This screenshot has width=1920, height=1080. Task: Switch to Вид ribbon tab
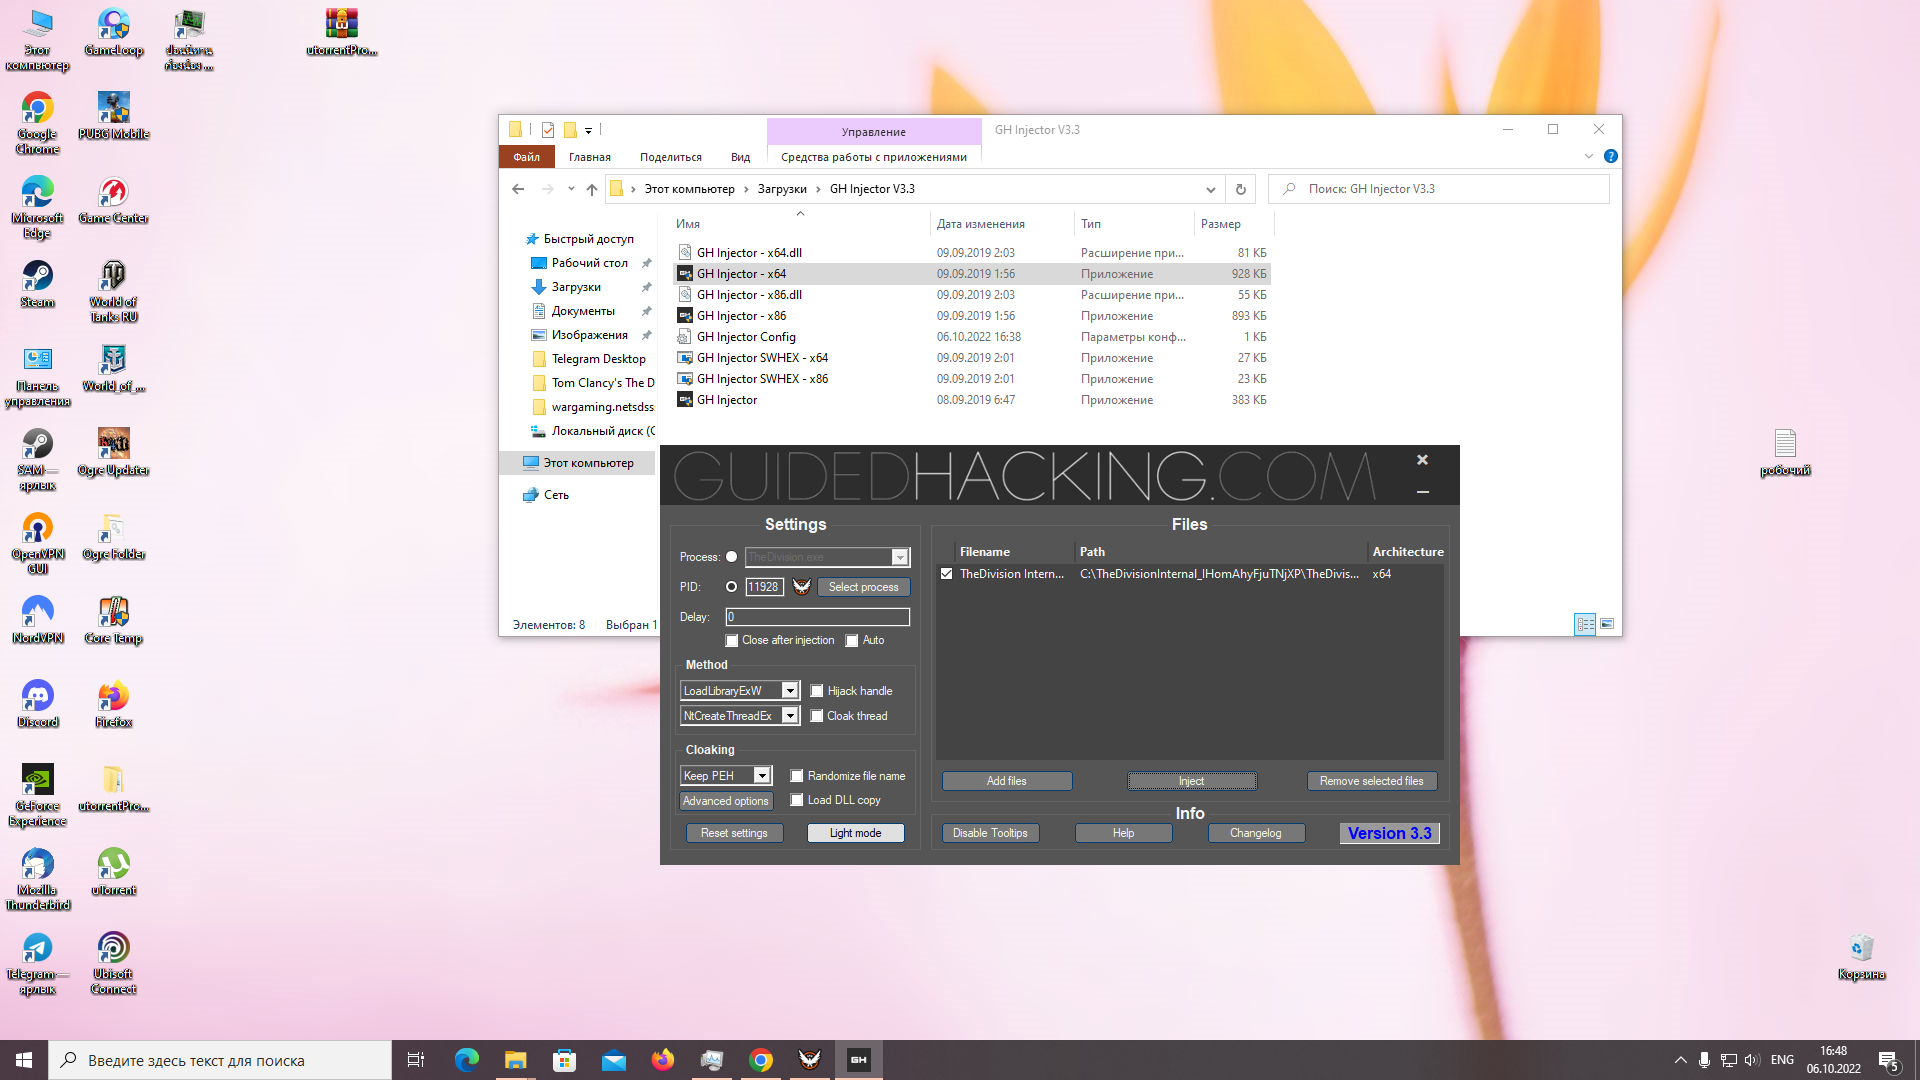click(x=740, y=157)
